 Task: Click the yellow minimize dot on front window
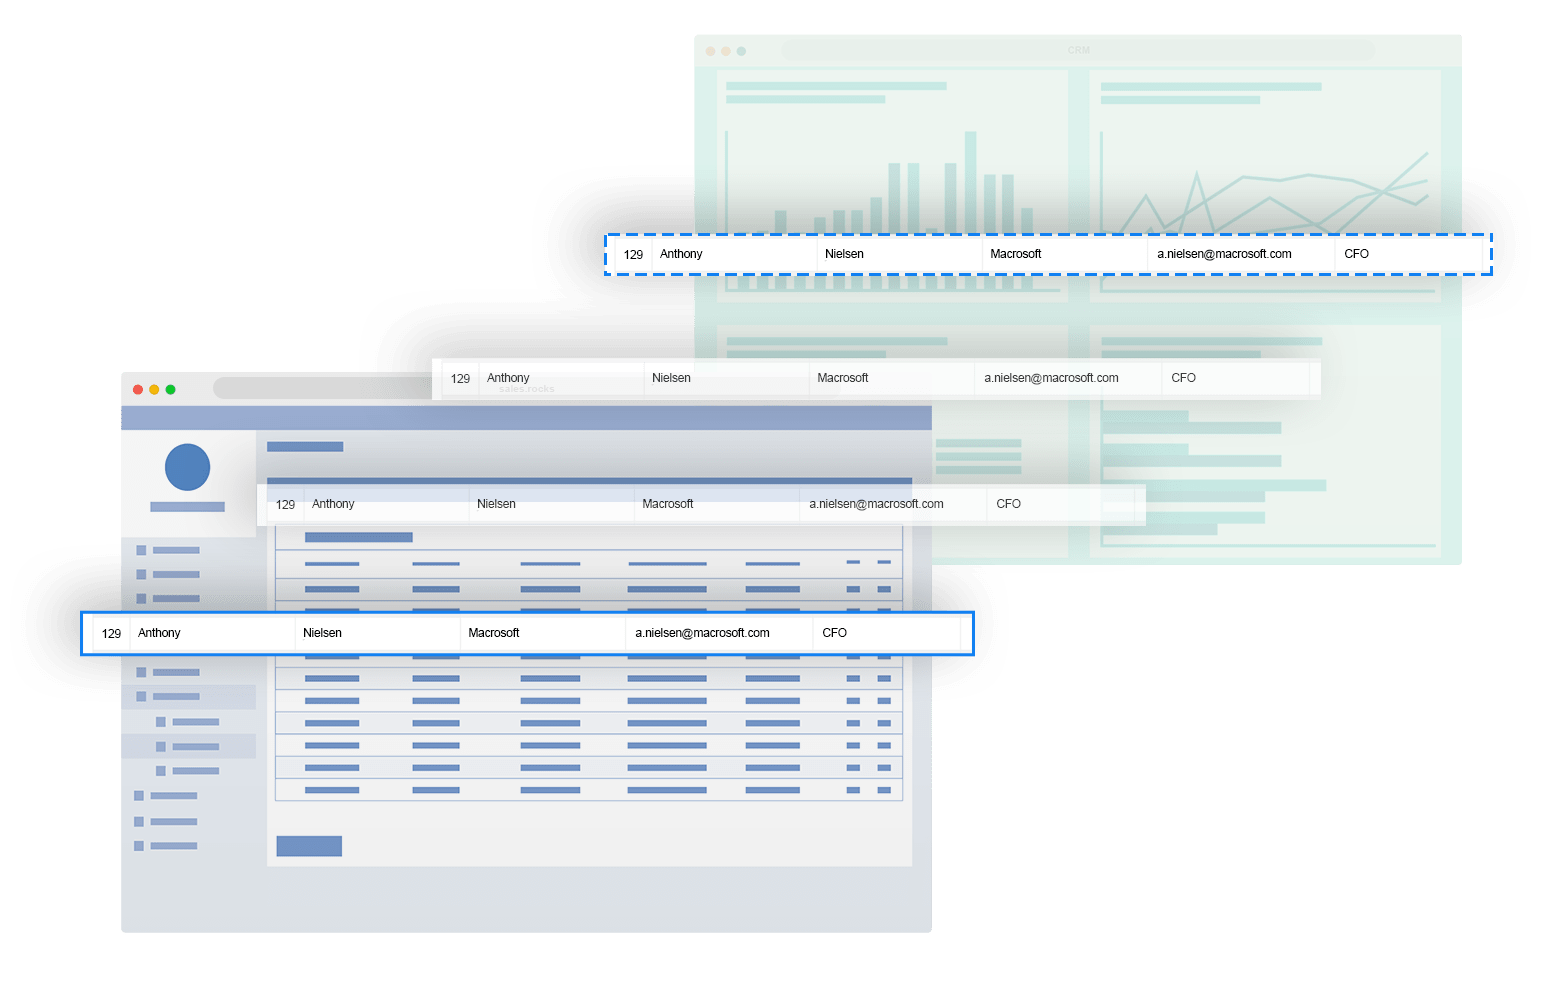(x=154, y=389)
